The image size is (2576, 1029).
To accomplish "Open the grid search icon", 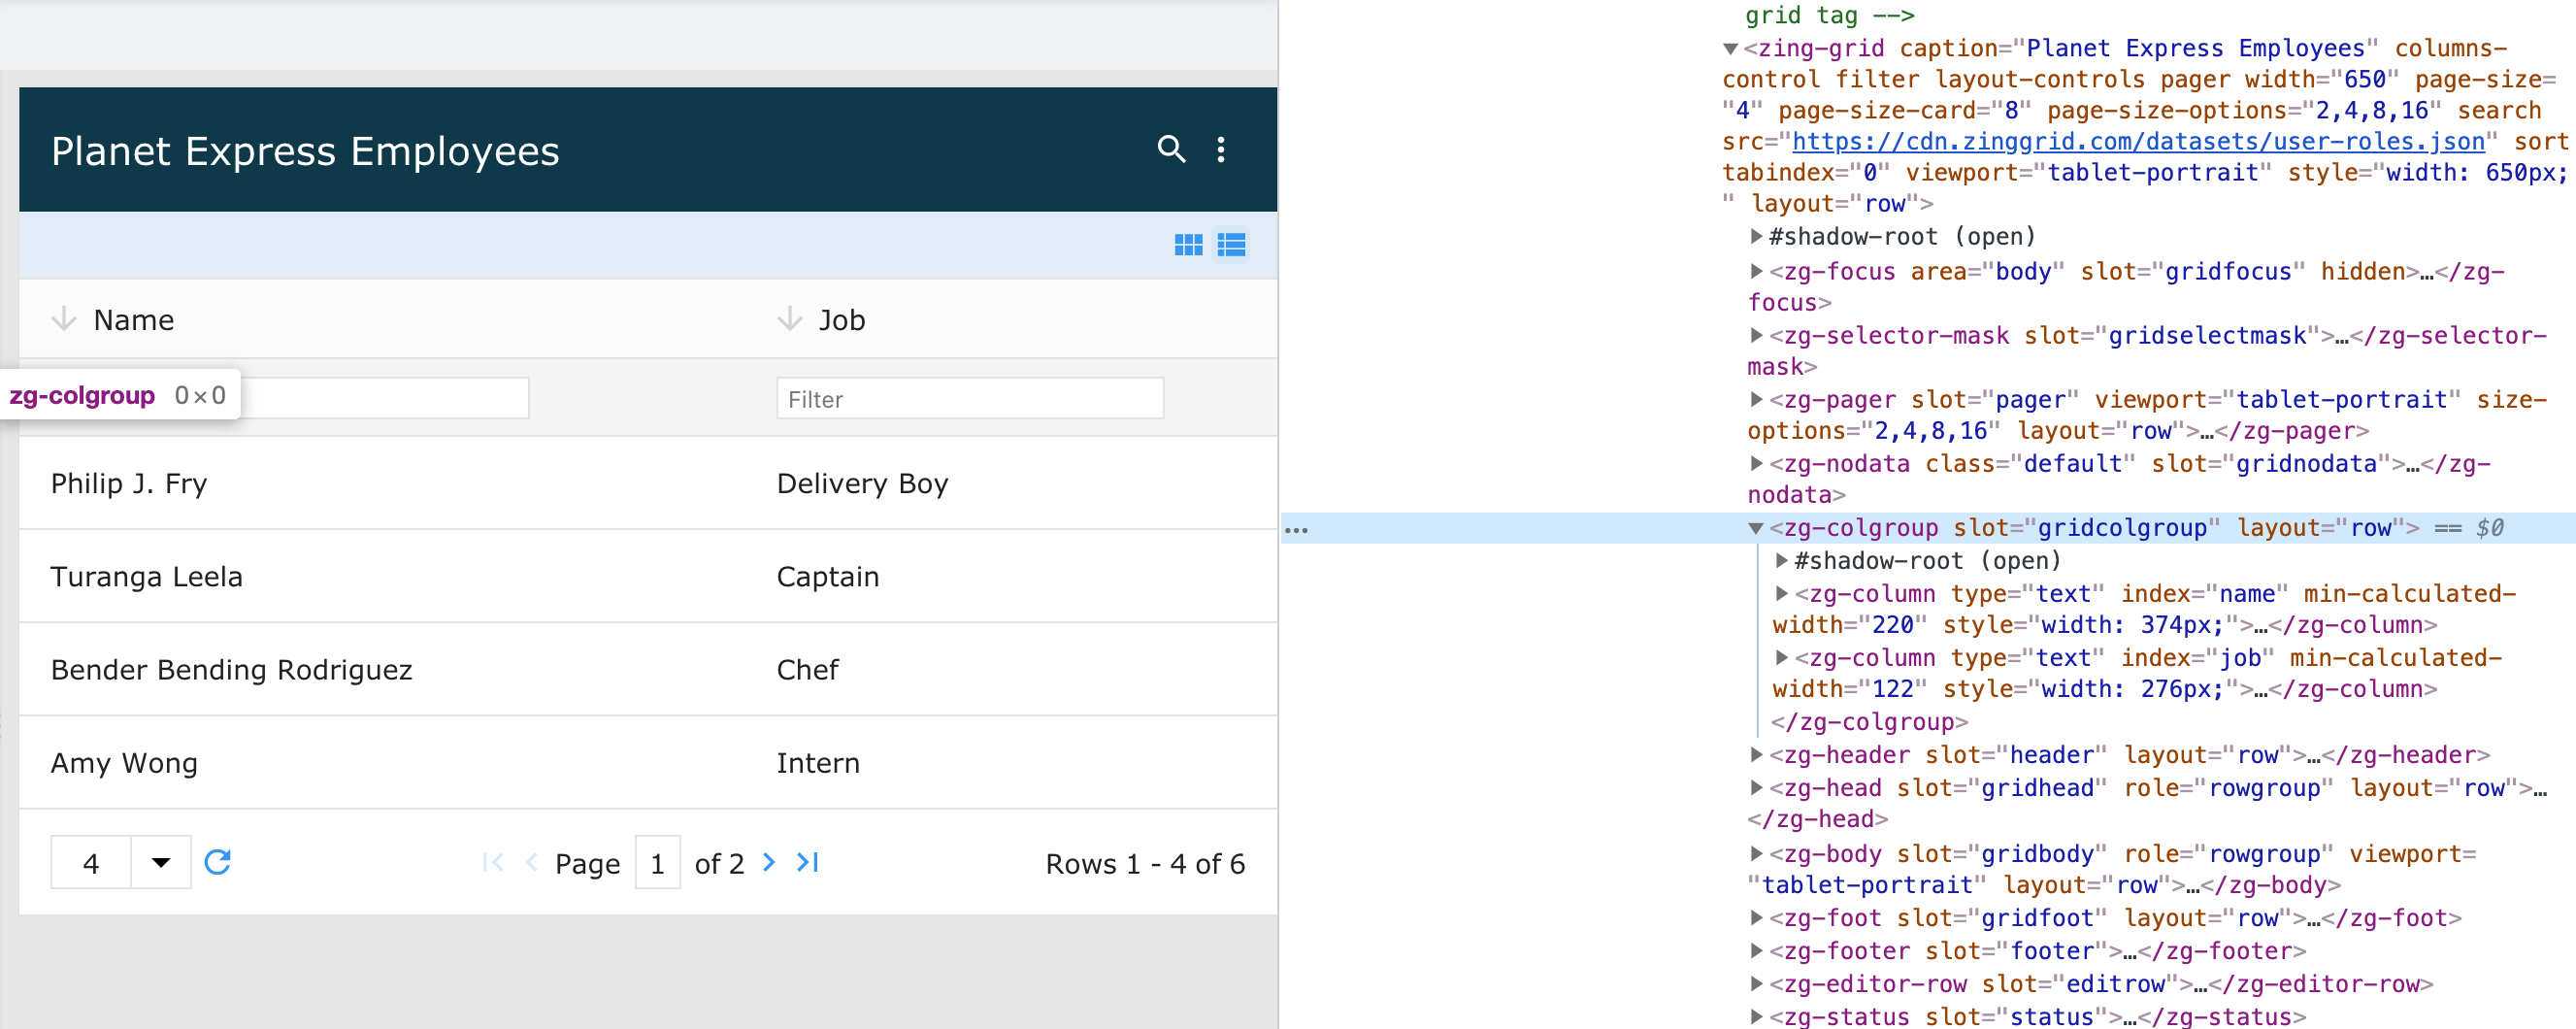I will pyautogui.click(x=1171, y=150).
